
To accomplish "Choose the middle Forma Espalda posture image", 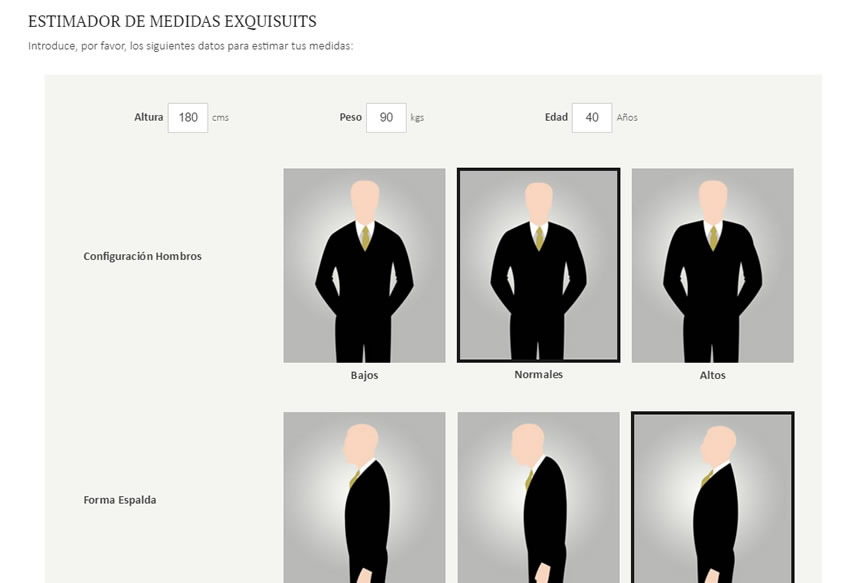I will 538,497.
